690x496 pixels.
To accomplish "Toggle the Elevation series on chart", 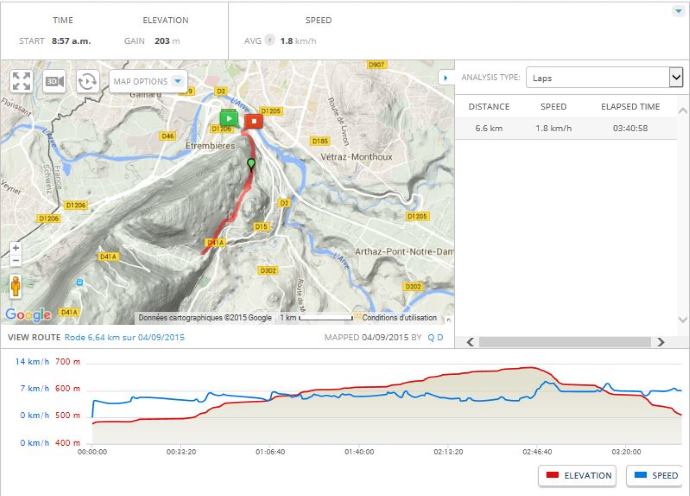I will click(x=578, y=475).
